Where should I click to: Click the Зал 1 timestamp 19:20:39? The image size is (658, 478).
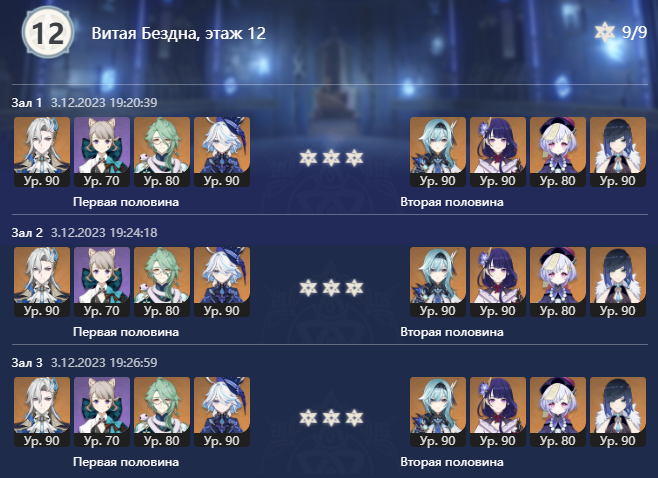pyautogui.click(x=104, y=102)
